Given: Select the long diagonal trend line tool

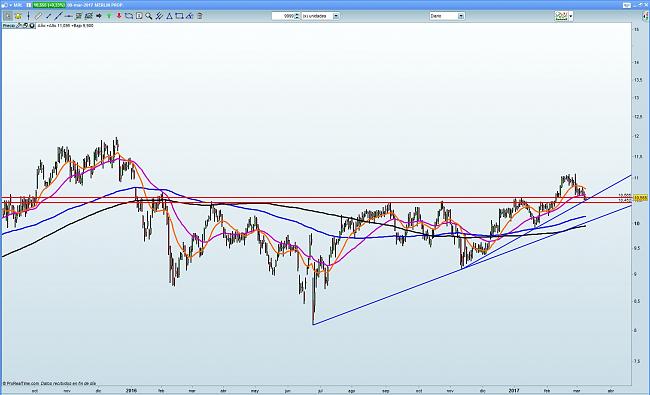Looking at the screenshot, I should point(58,16).
